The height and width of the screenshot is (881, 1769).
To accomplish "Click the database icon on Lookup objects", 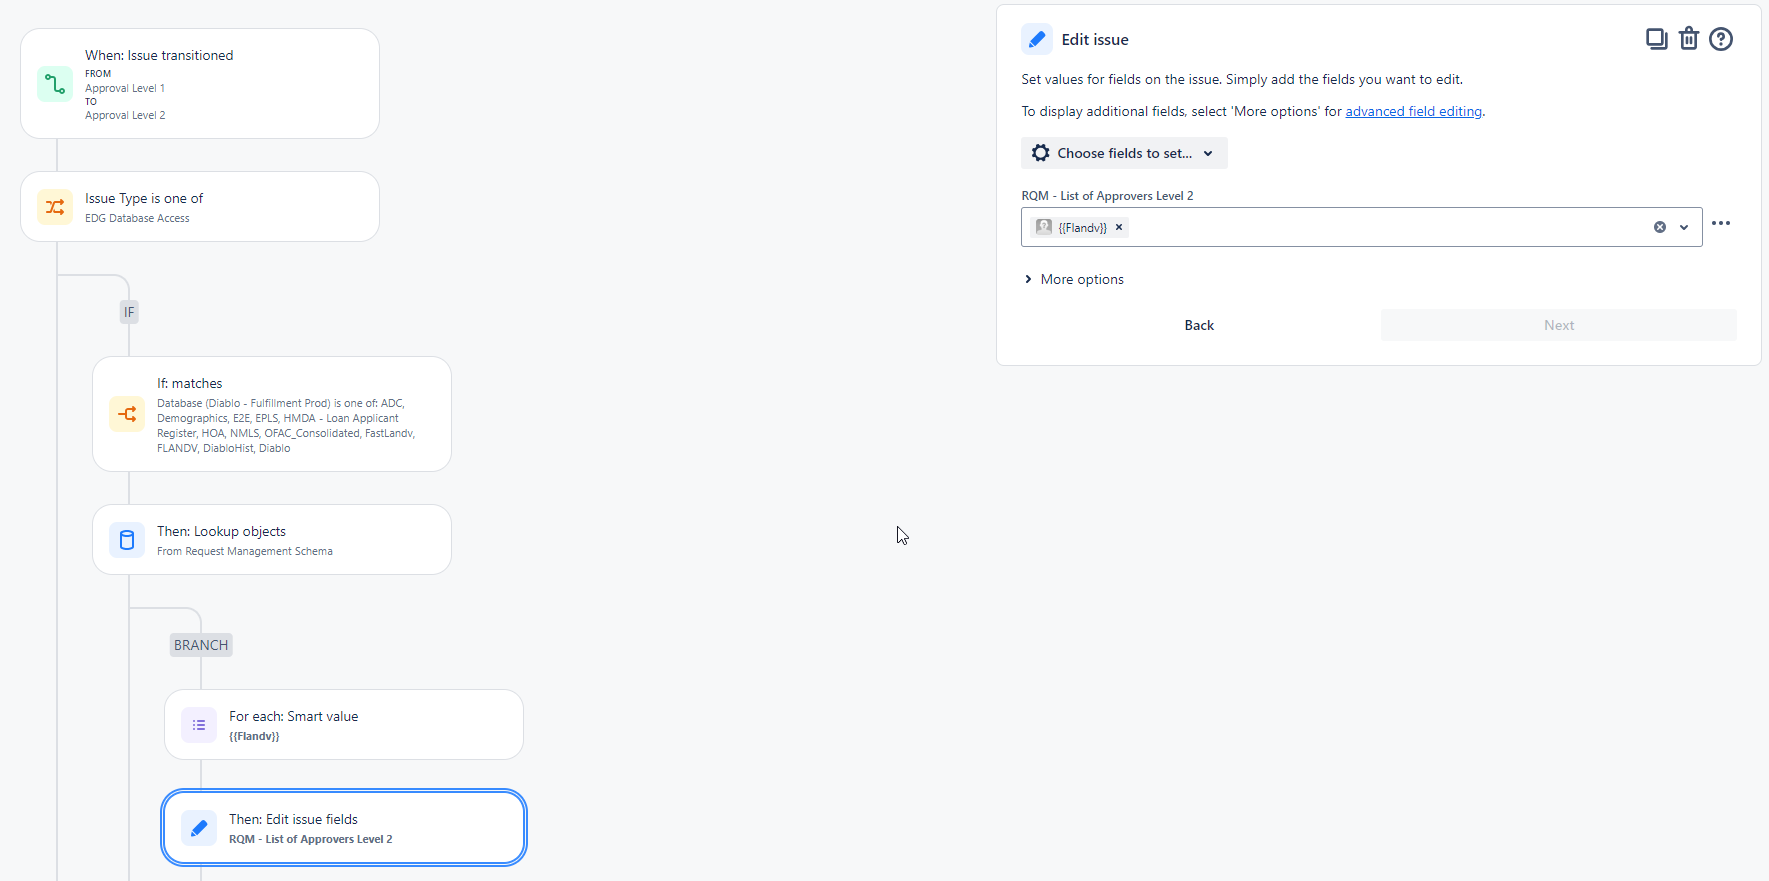I will tap(127, 539).
